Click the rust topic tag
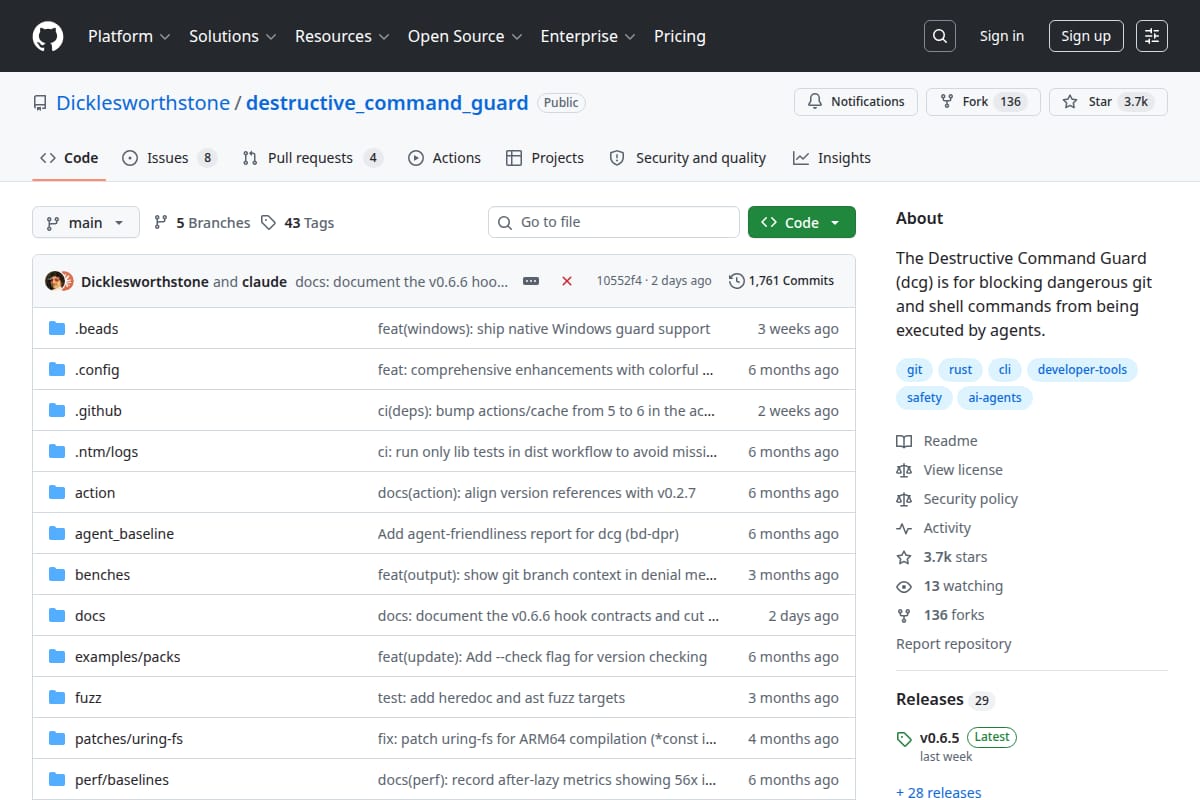The image size is (1200, 800). click(x=961, y=370)
